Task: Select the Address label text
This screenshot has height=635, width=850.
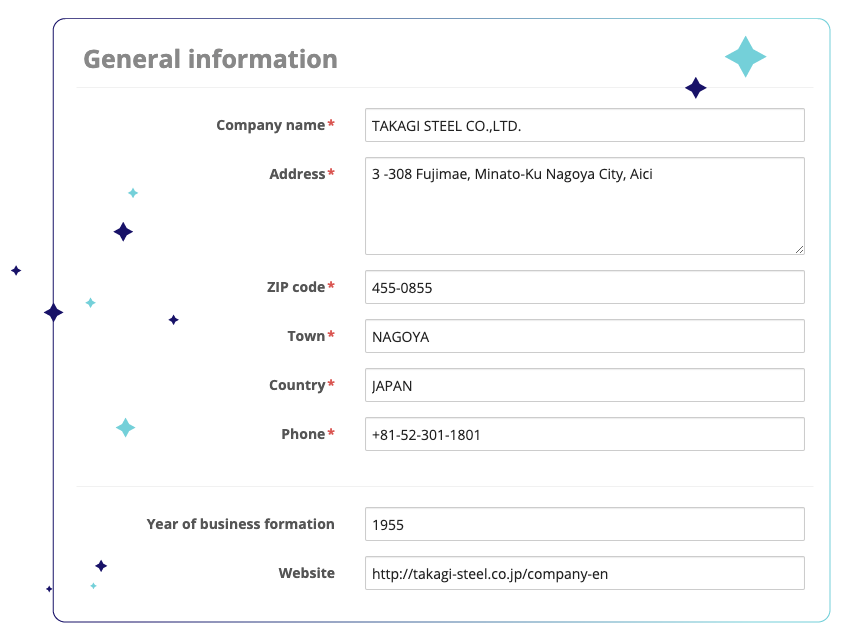Action: click(x=297, y=174)
